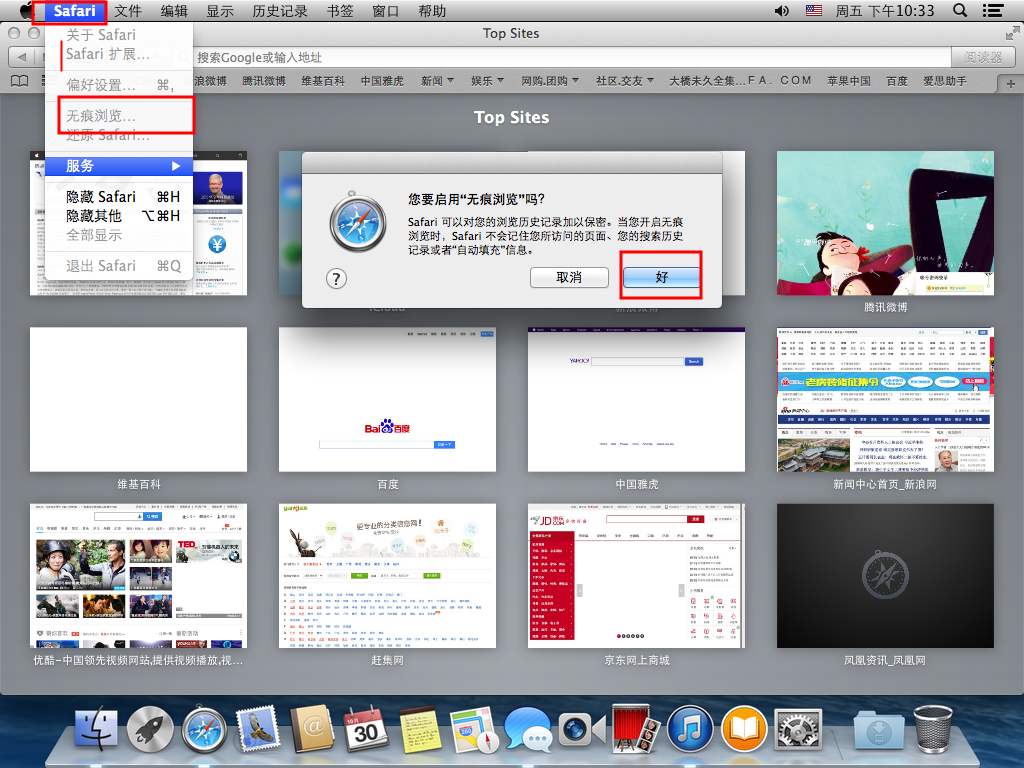Open iTunes music note icon in Dock

coord(690,729)
